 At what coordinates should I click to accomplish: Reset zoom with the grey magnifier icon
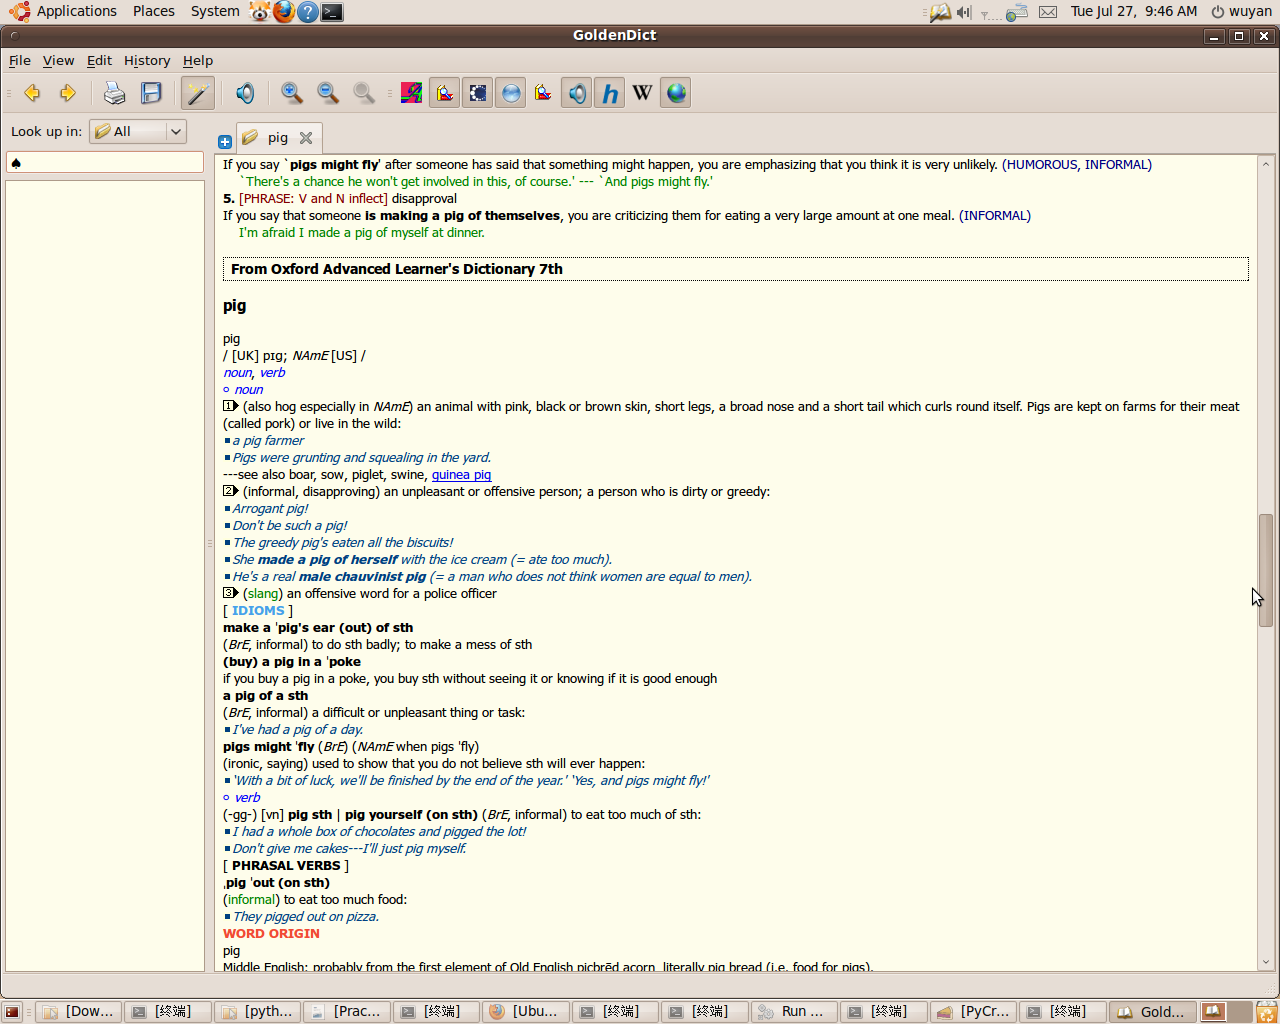click(364, 93)
